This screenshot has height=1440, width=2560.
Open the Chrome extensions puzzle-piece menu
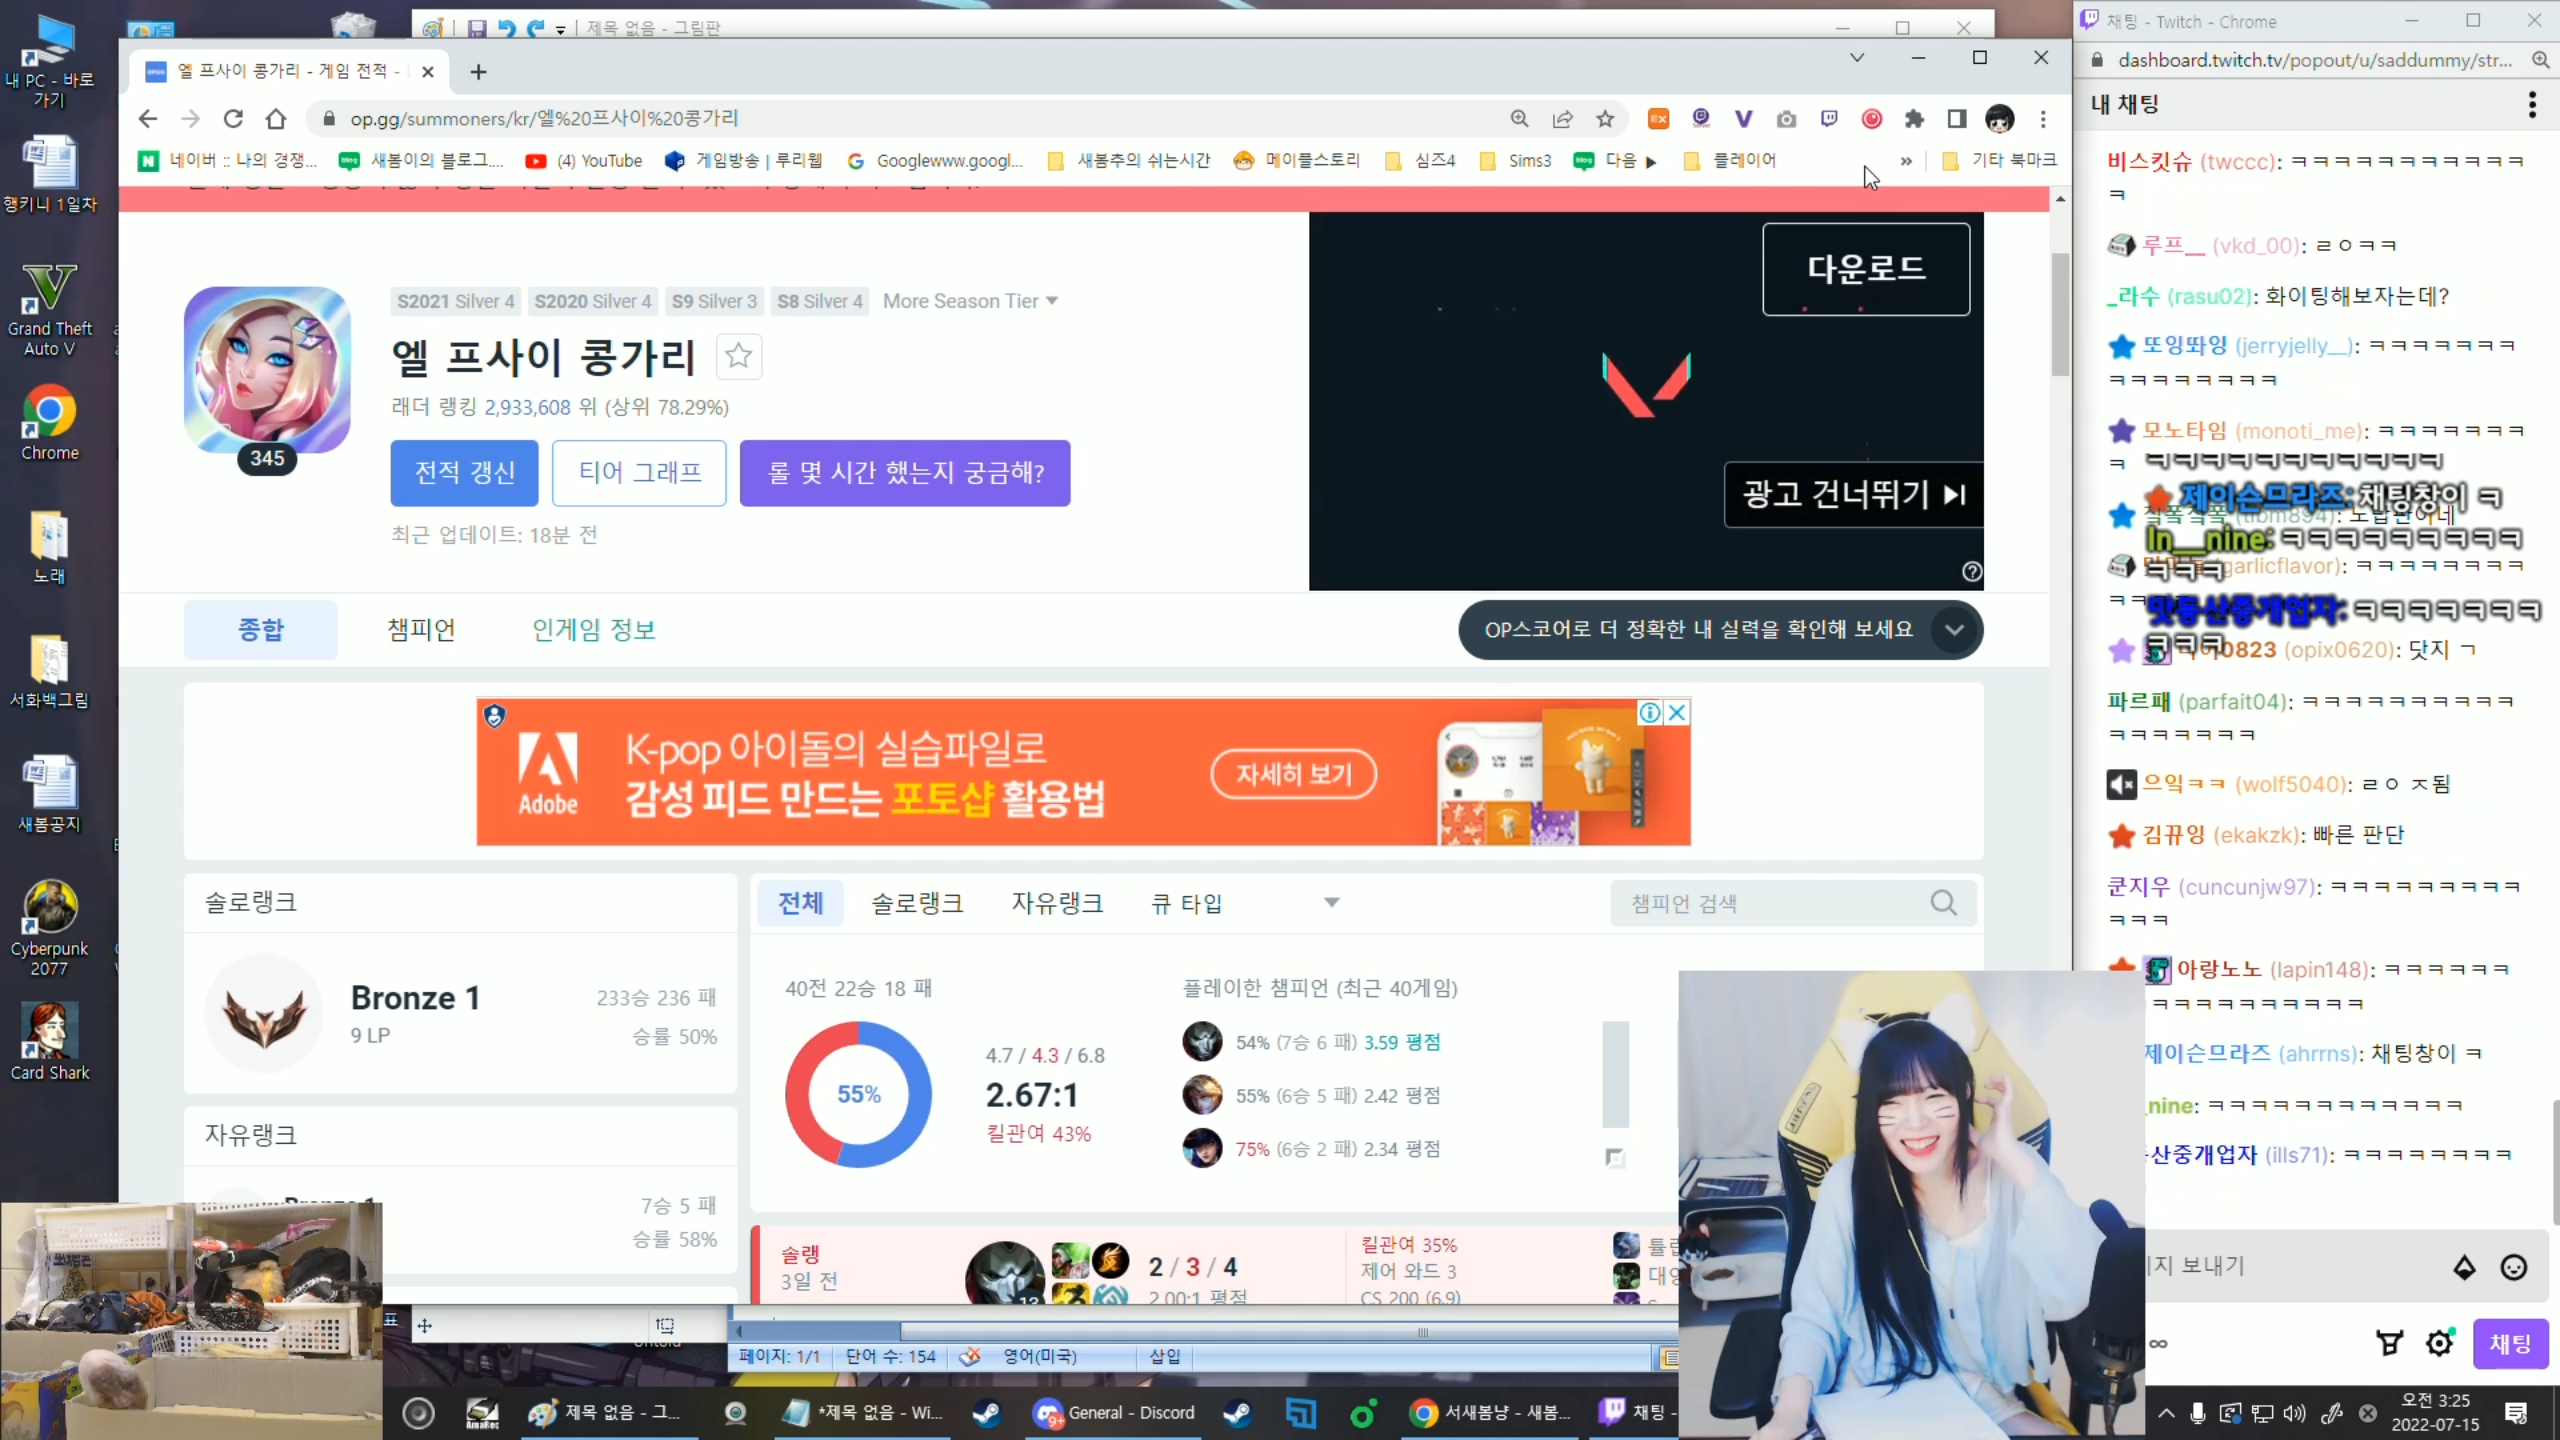[1913, 119]
